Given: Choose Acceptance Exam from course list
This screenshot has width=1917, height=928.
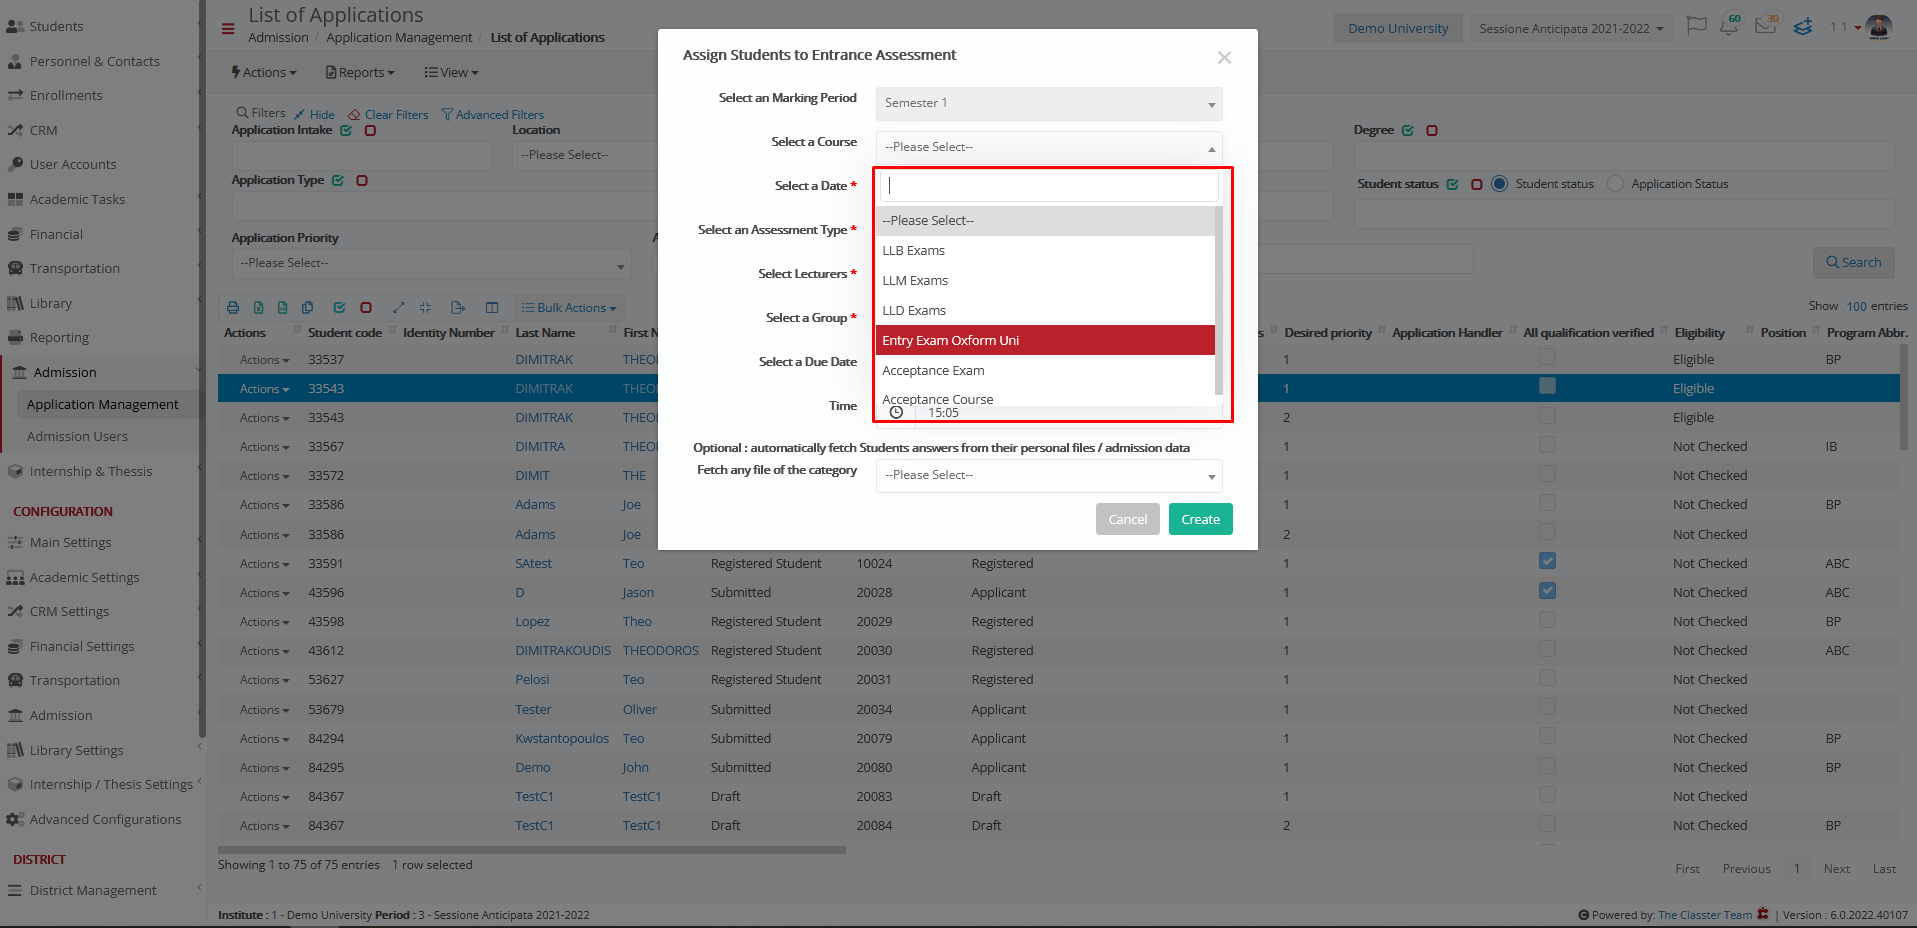Looking at the screenshot, I should tap(1045, 371).
